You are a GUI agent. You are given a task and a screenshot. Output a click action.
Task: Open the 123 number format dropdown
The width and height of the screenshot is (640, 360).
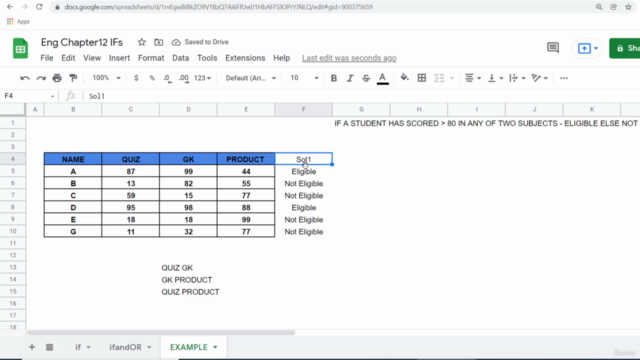click(202, 78)
